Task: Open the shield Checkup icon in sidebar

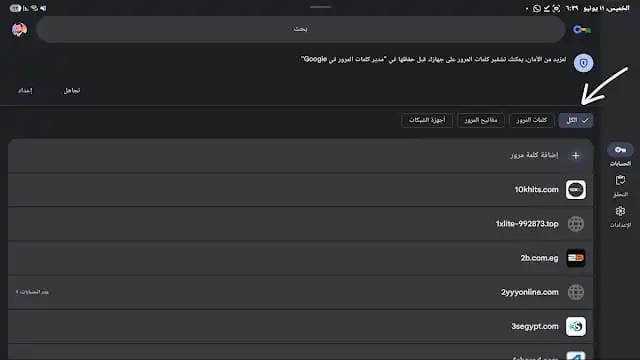Action: coord(620,180)
